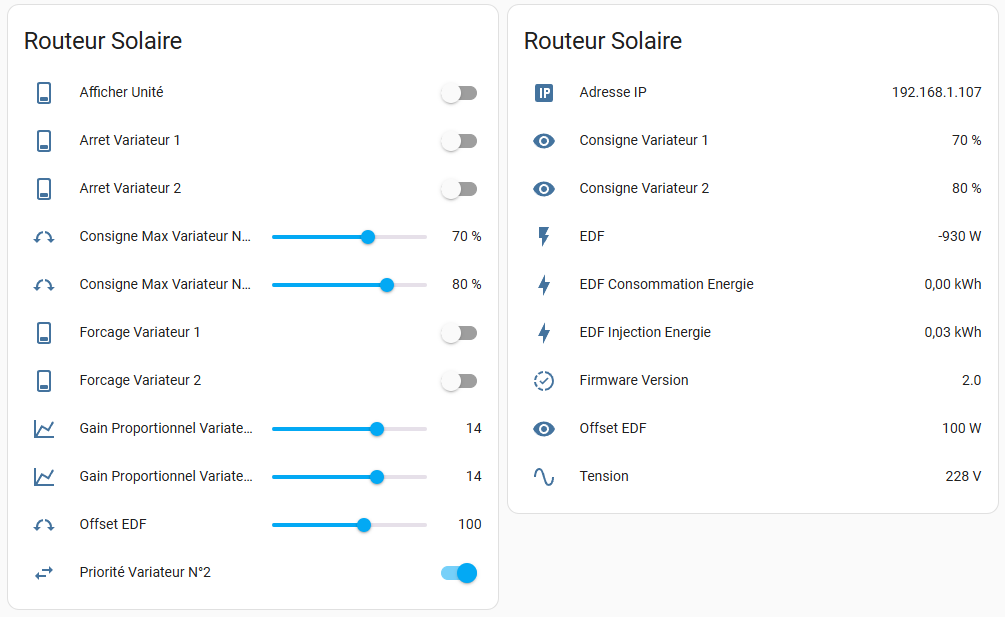Screen dimensions: 1005x617
Task: Click the bolt icon for EDF Injection Energie
Action: point(543,333)
